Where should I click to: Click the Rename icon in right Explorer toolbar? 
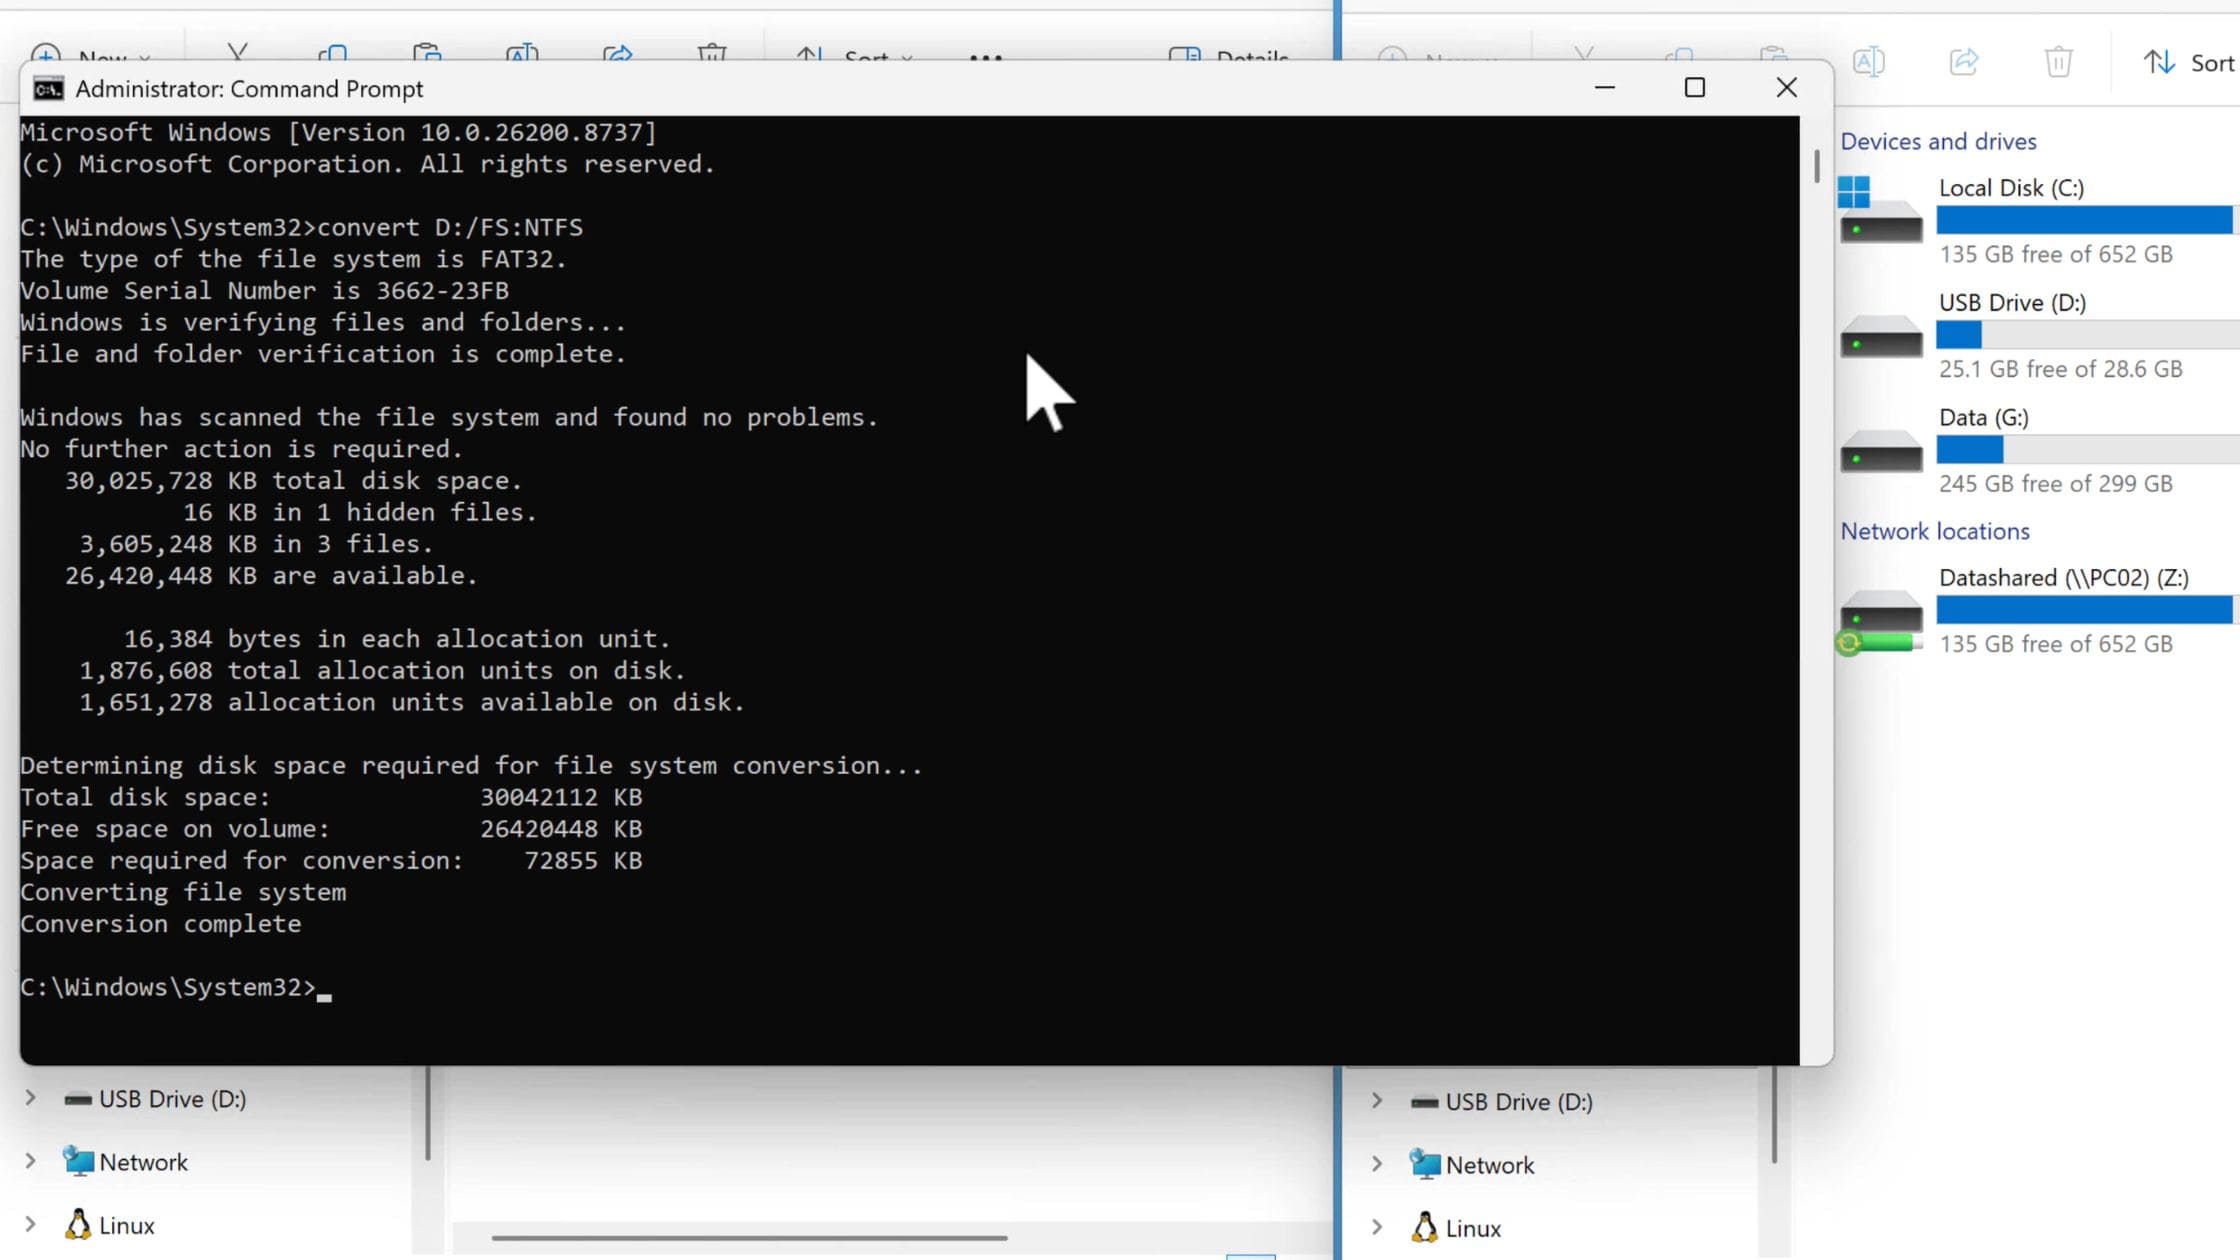click(1868, 62)
